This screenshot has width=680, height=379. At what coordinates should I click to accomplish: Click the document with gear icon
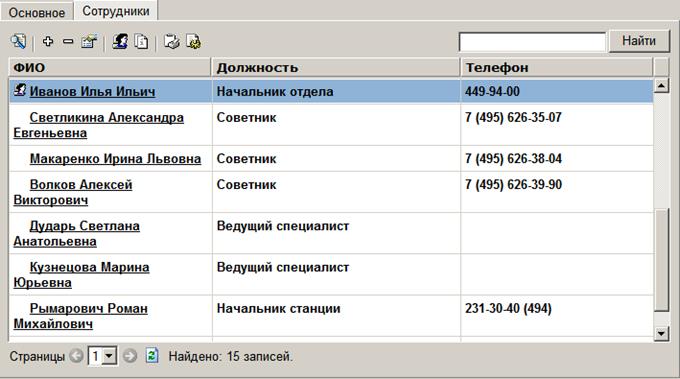pos(193,42)
